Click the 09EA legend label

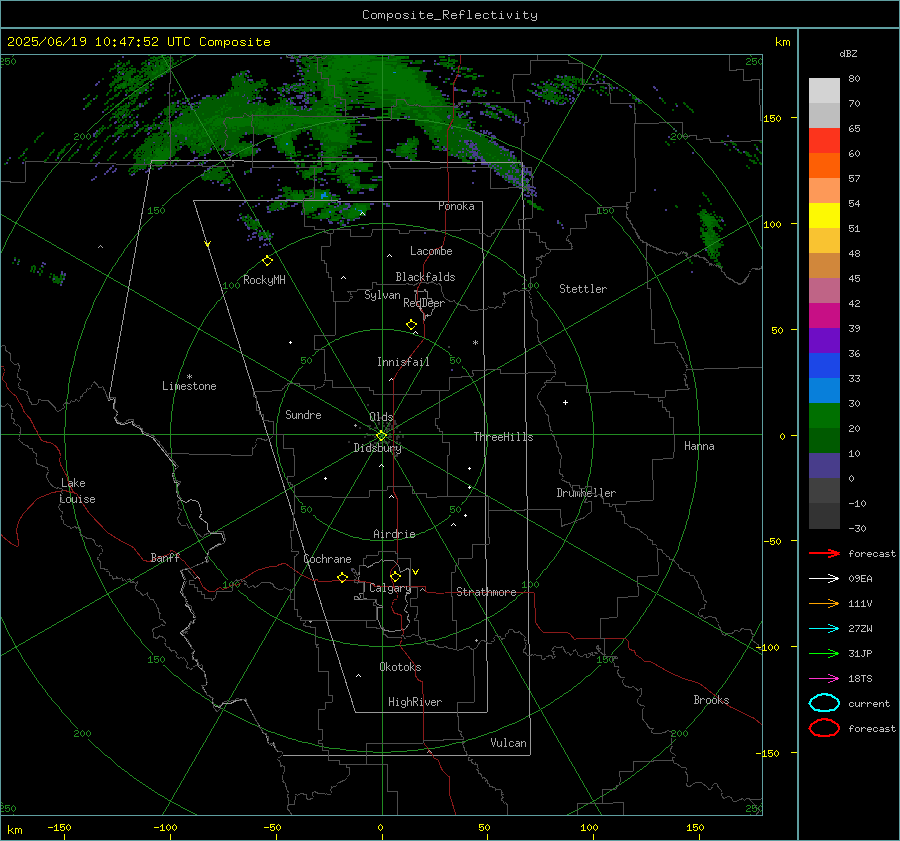coord(860,579)
